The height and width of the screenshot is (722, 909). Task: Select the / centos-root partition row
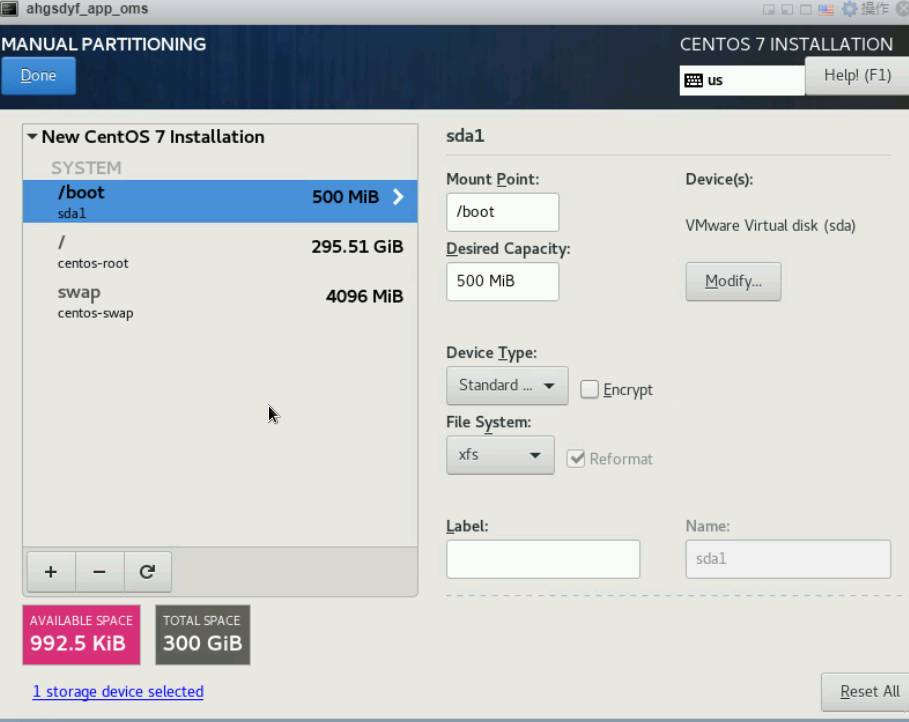(220, 251)
